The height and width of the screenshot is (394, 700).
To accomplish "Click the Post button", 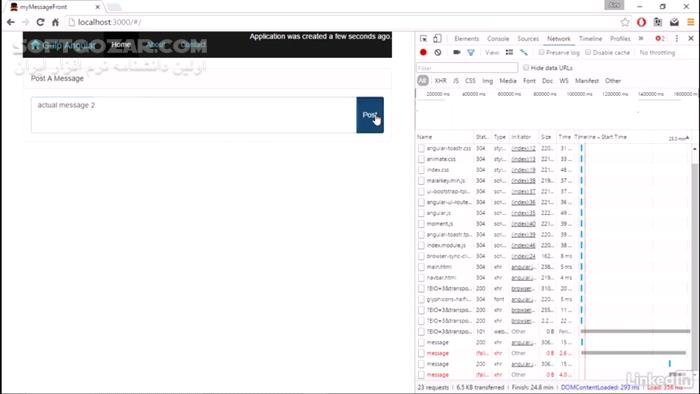I will click(x=370, y=115).
